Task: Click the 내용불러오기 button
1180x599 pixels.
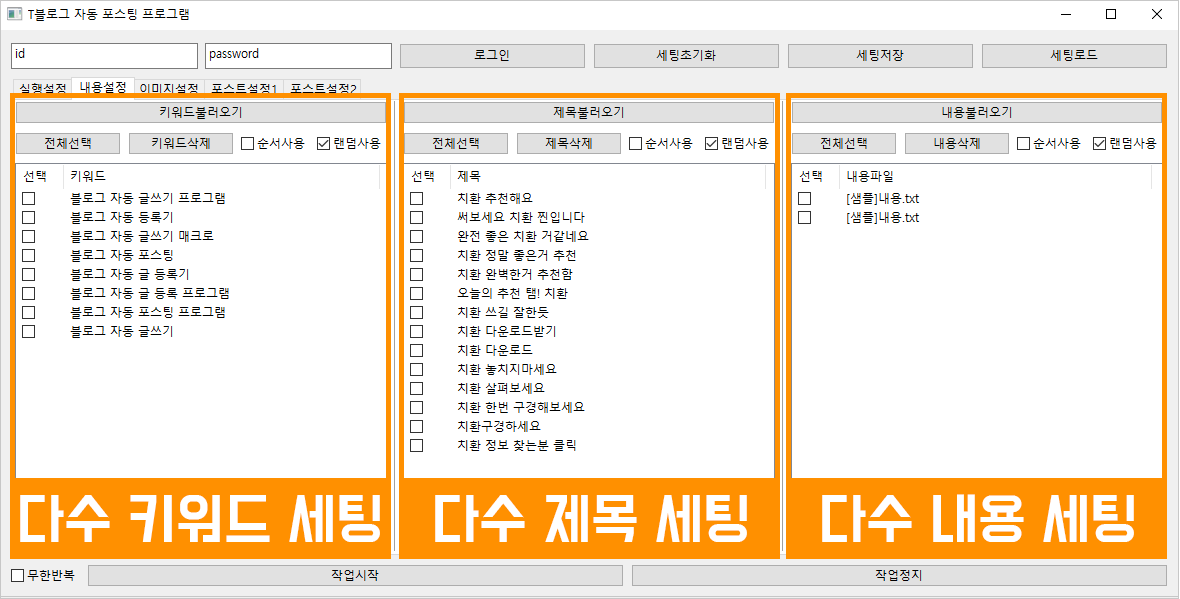Action: 977,112
